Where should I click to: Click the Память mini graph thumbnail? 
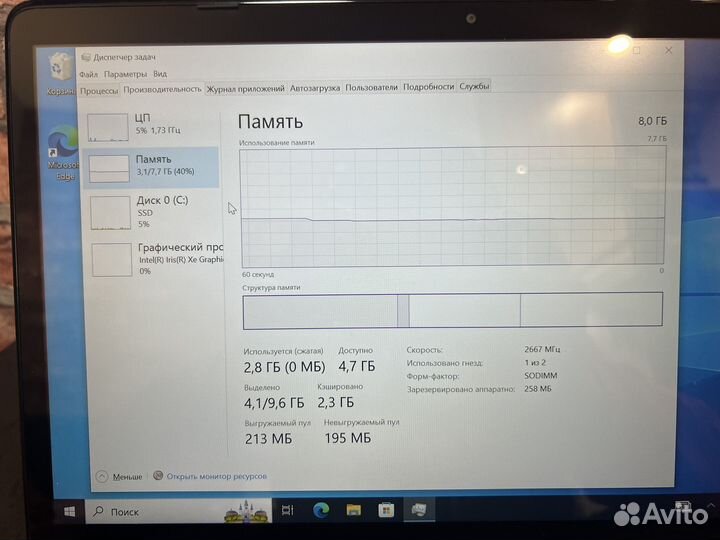coord(109,169)
